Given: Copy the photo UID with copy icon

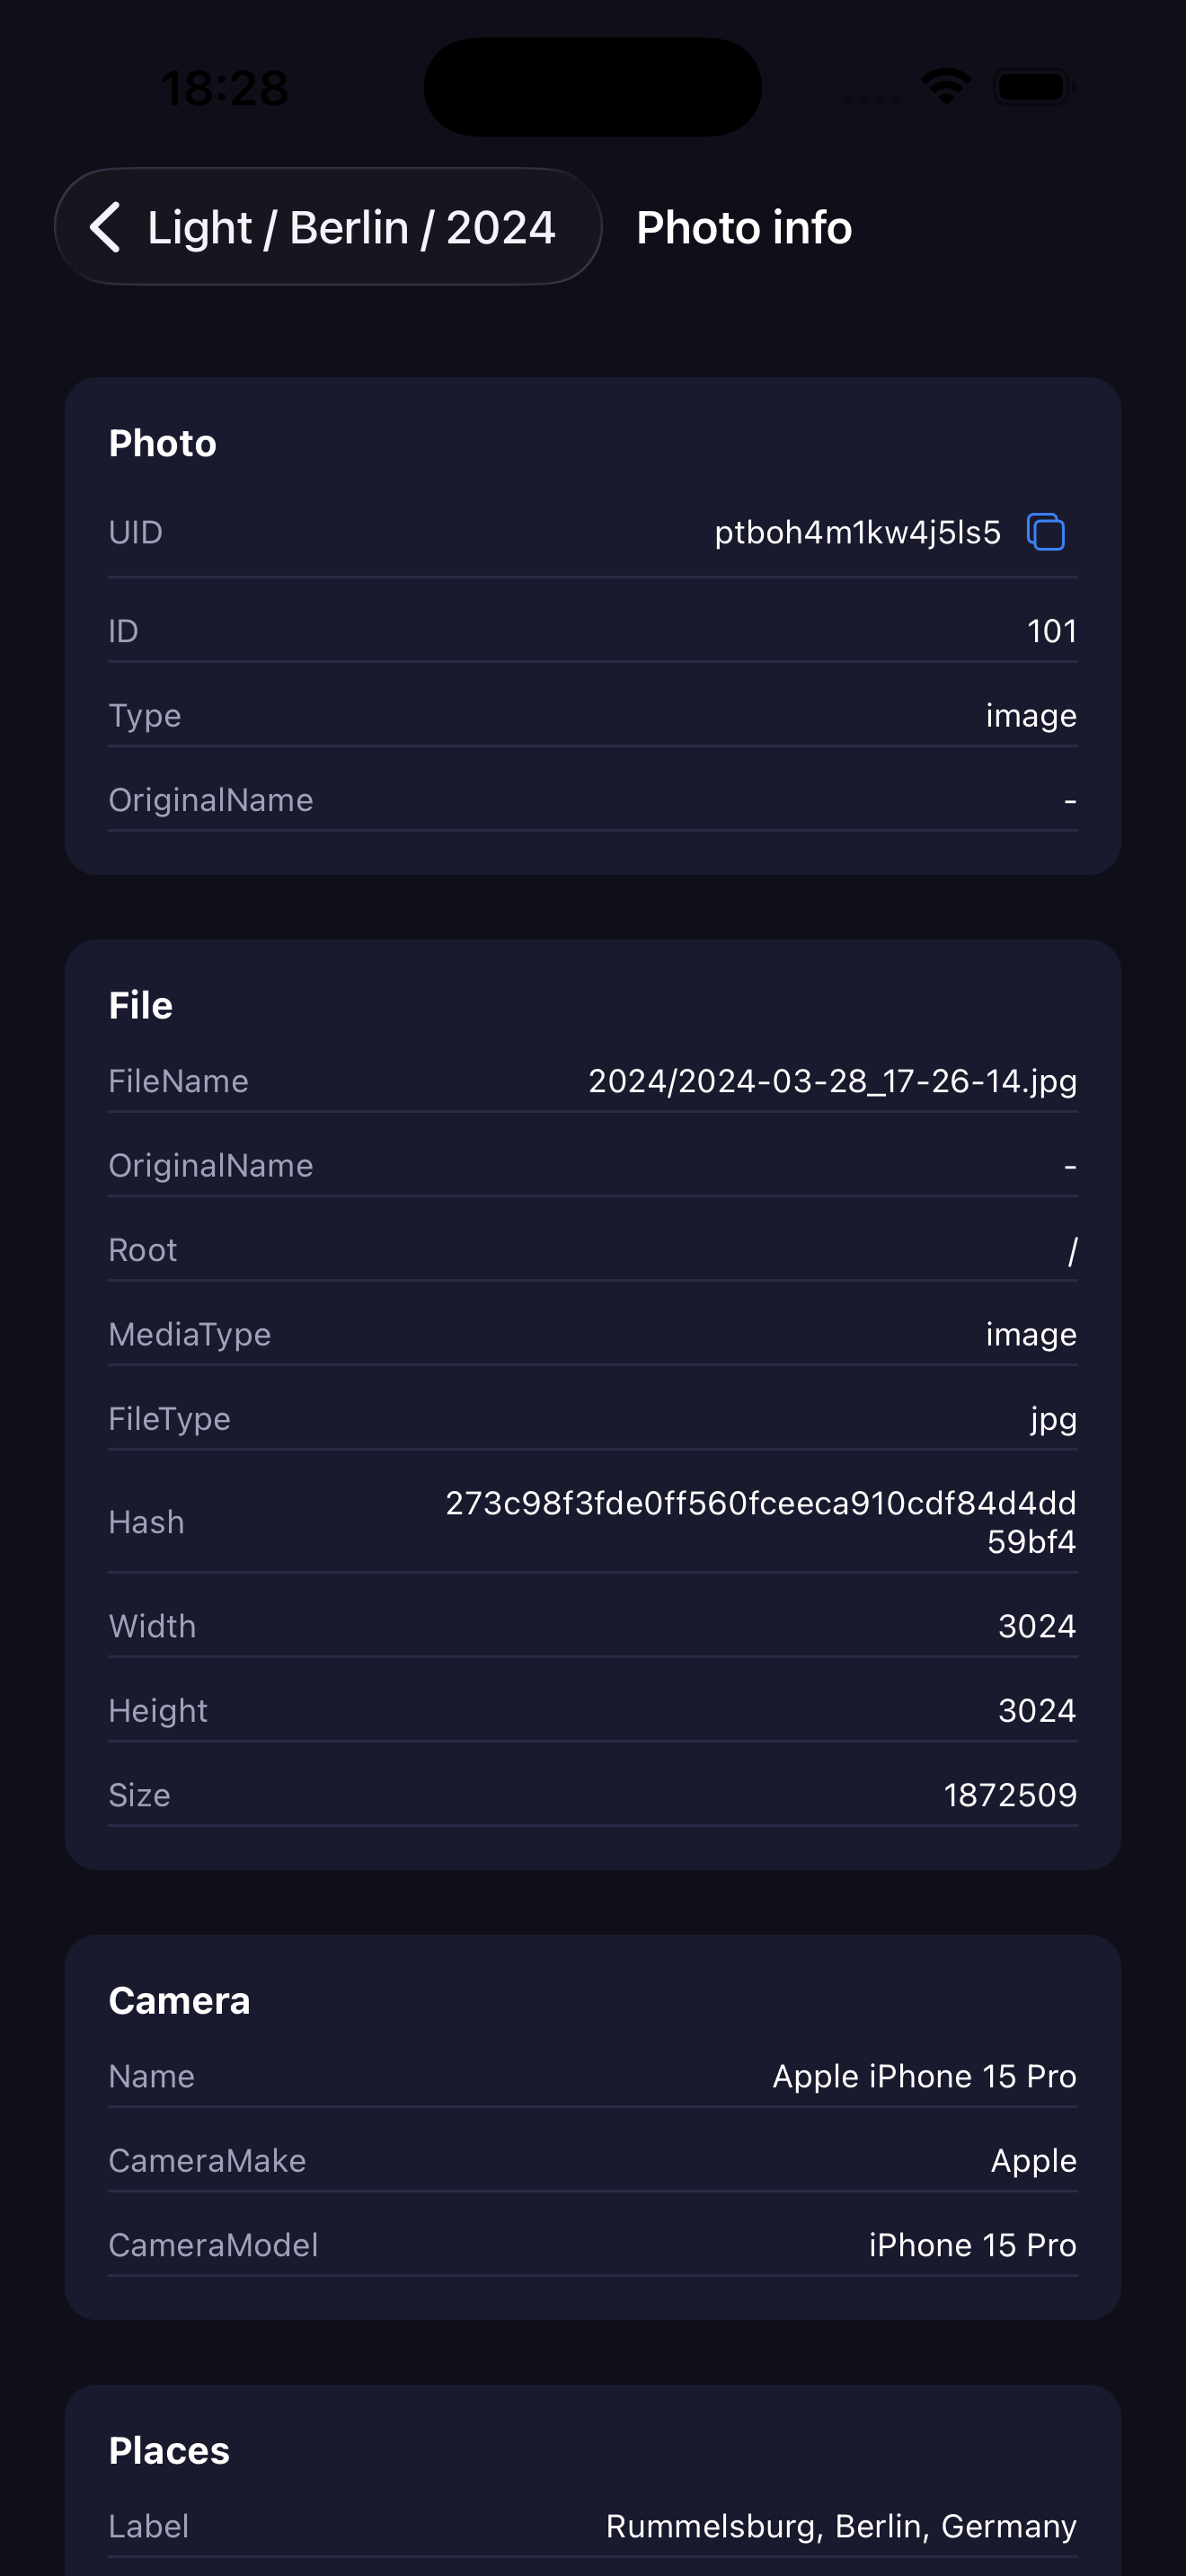Looking at the screenshot, I should pos(1046,532).
